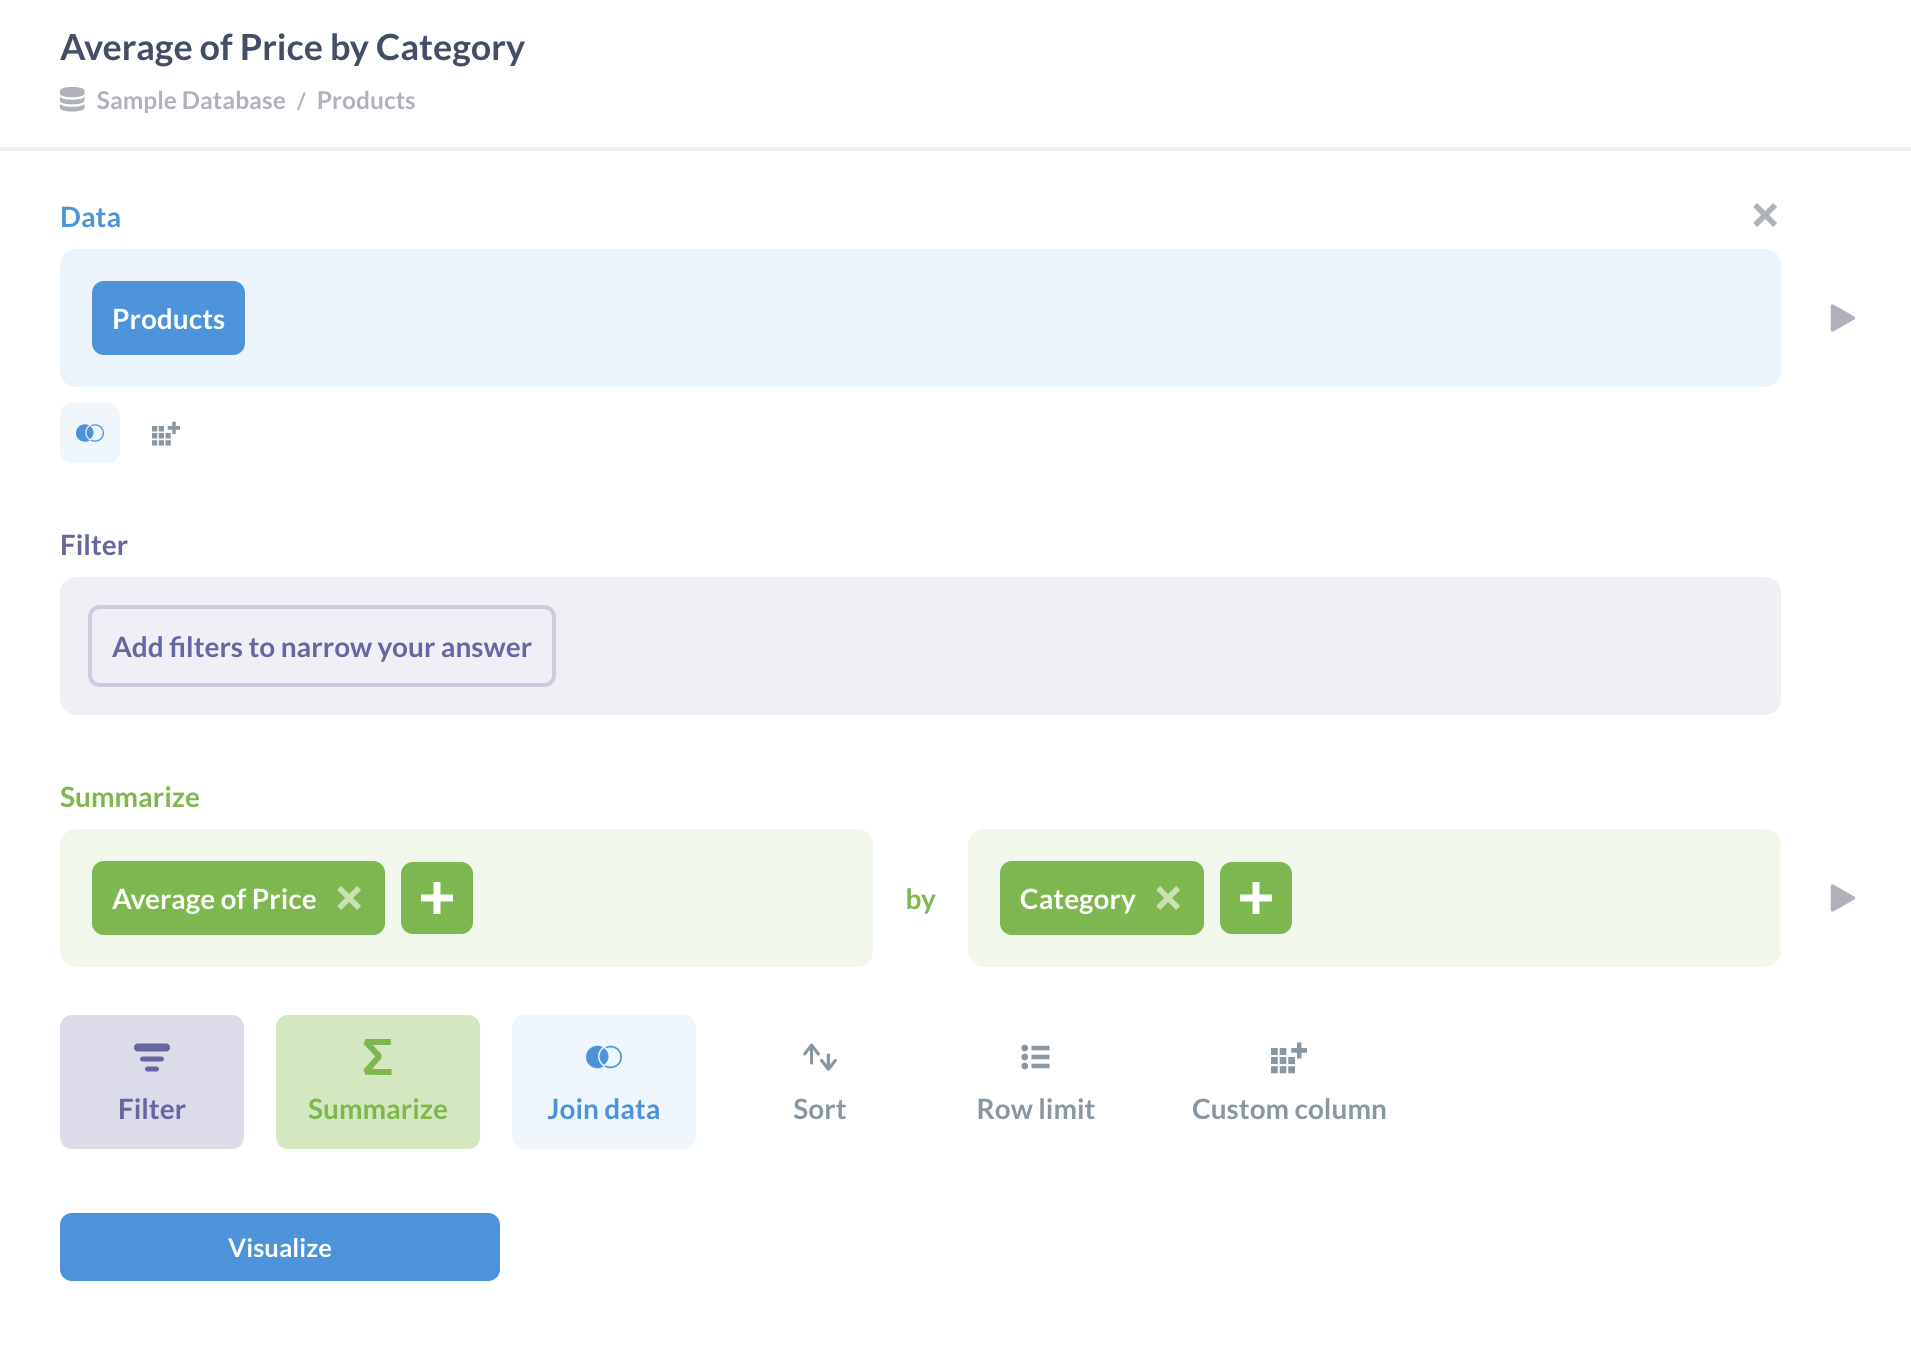
Task: Click the small custom column grid icon under Data
Action: (165, 434)
